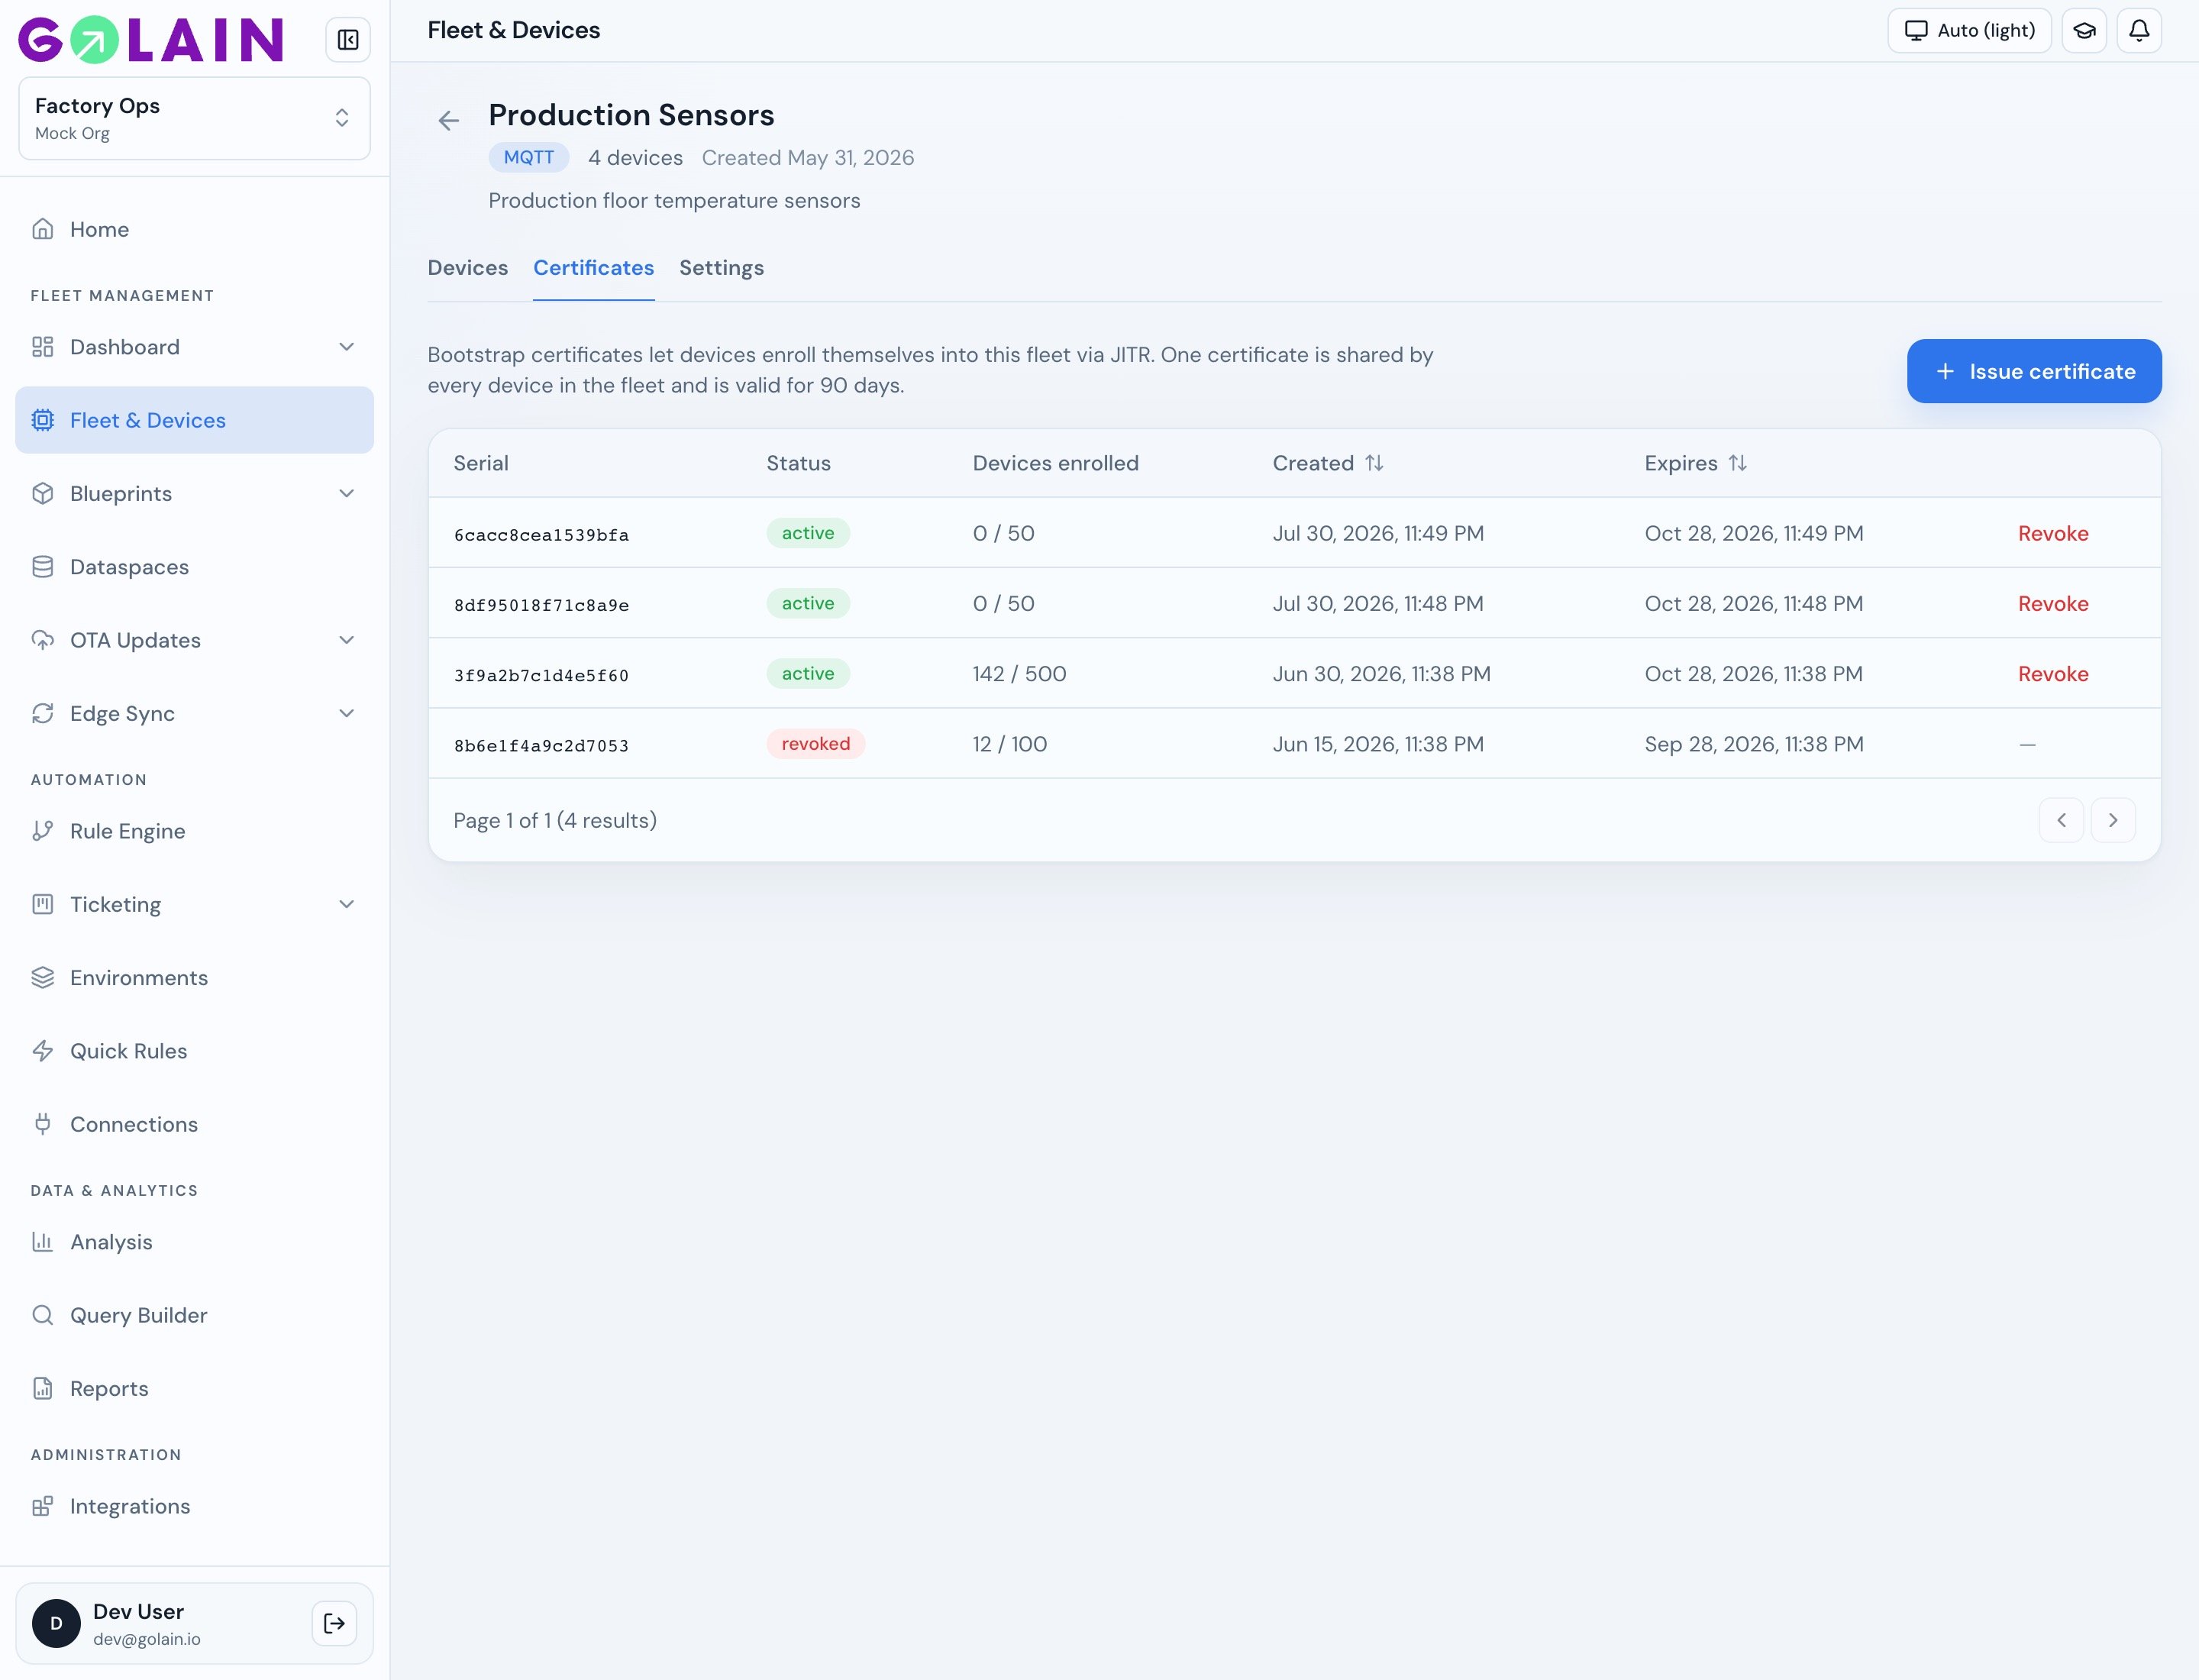Open the graduation cap learning icon
2199x1680 pixels.
coord(2084,30)
